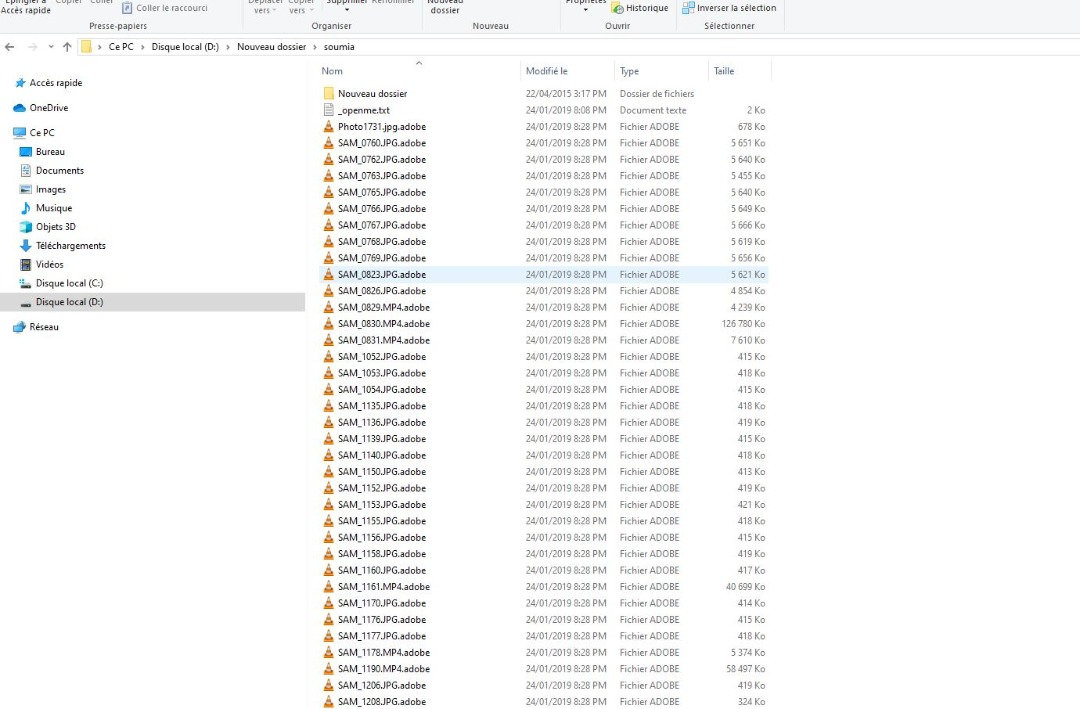Screen dimensions: 1080x709
Task: Click the '58 497 Ko' size cell
Action: [x=745, y=669]
